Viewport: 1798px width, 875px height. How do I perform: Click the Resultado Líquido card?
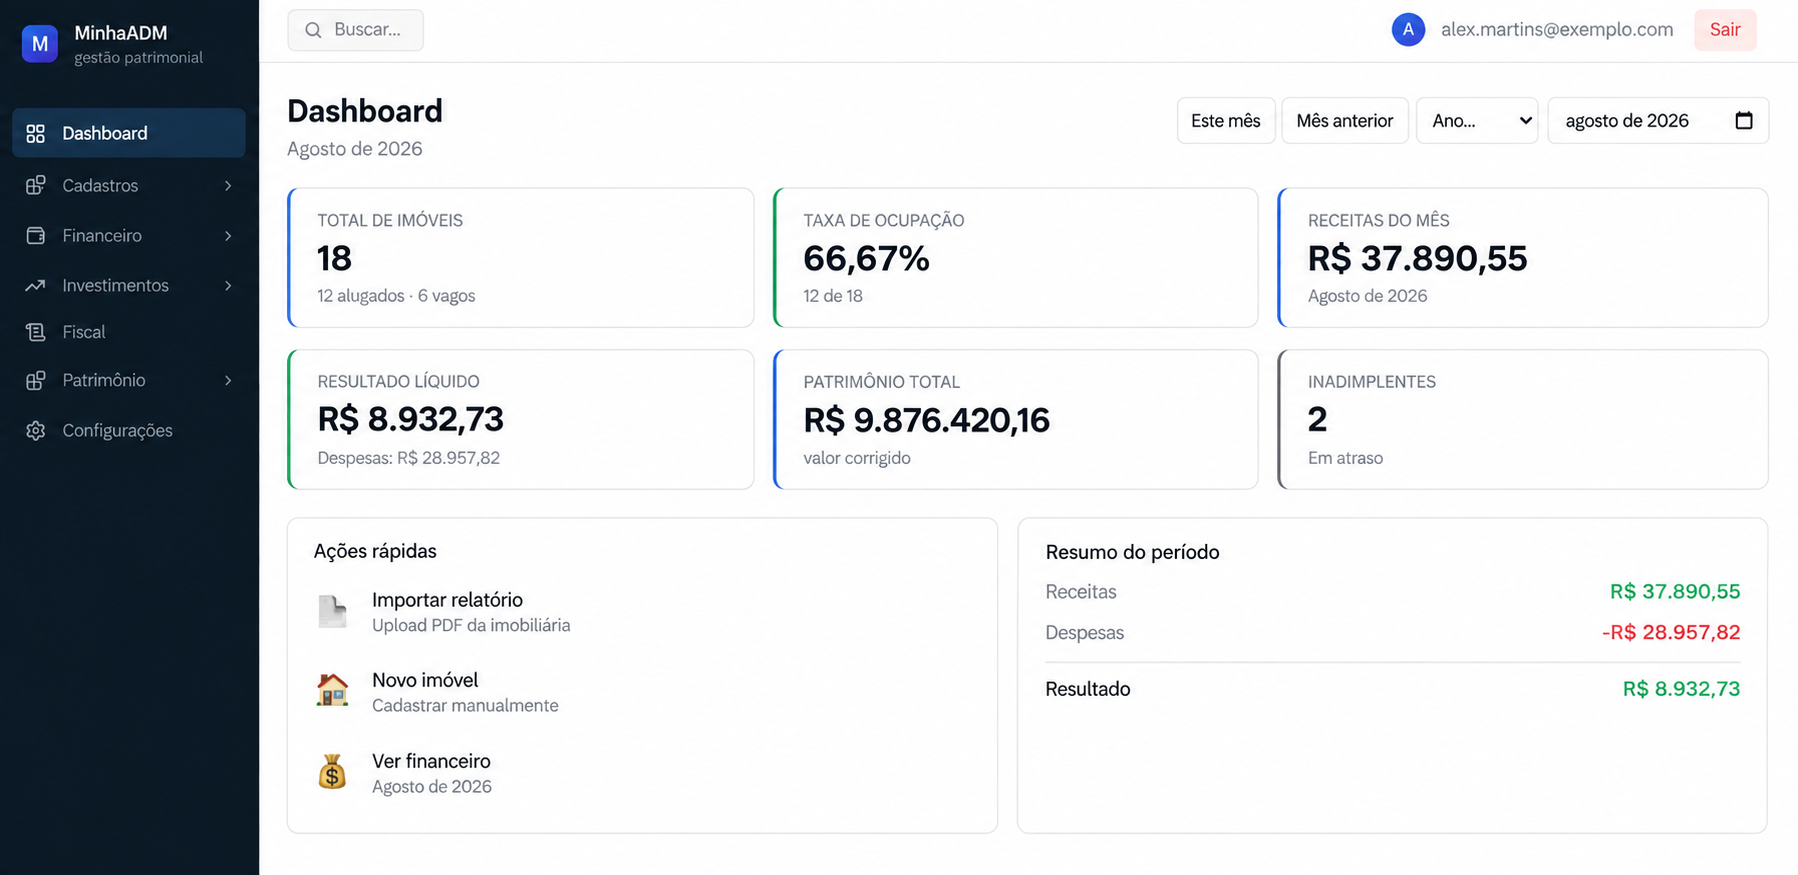pyautogui.click(x=521, y=419)
